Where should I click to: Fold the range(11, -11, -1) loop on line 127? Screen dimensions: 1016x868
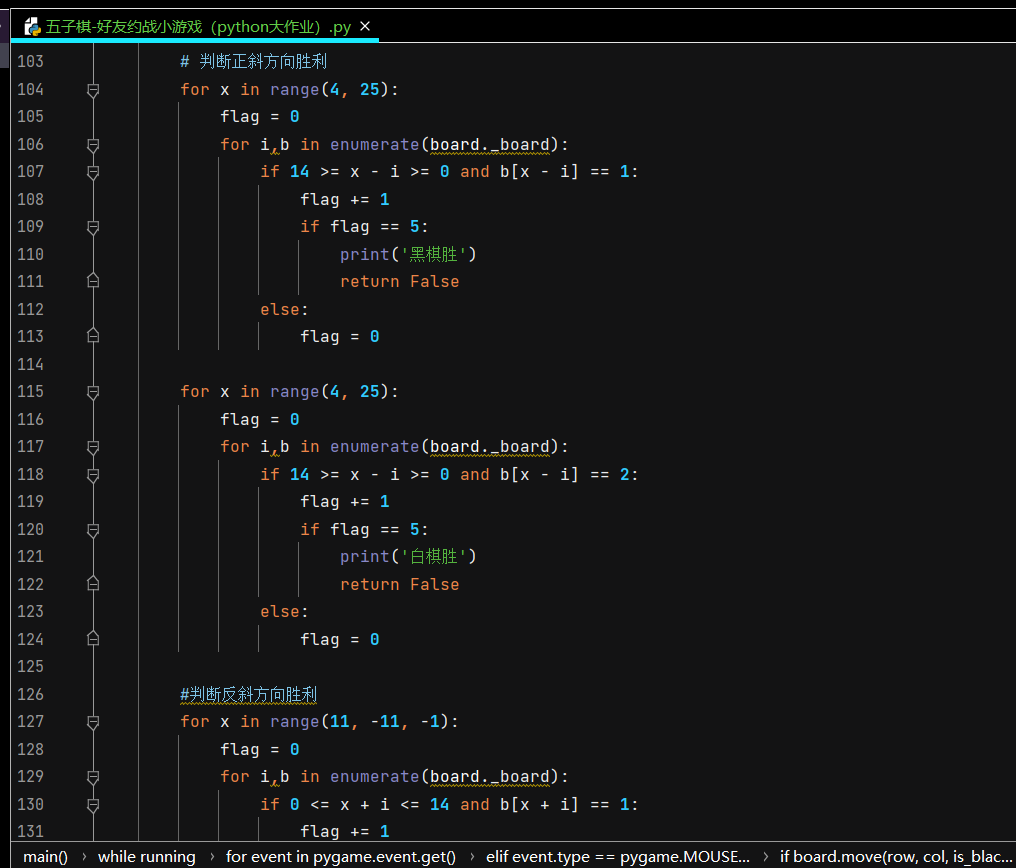click(93, 722)
